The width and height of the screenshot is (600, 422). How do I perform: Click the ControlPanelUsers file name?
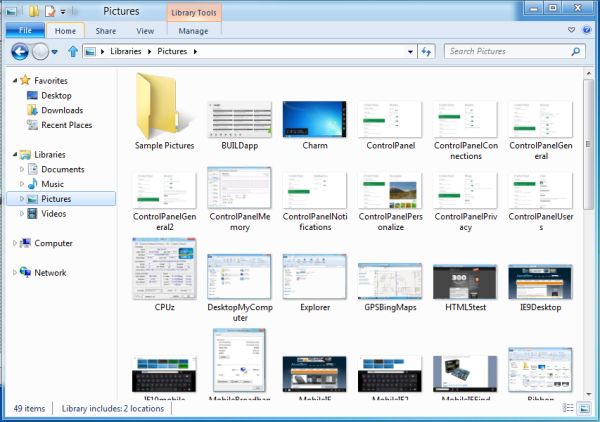(x=541, y=222)
